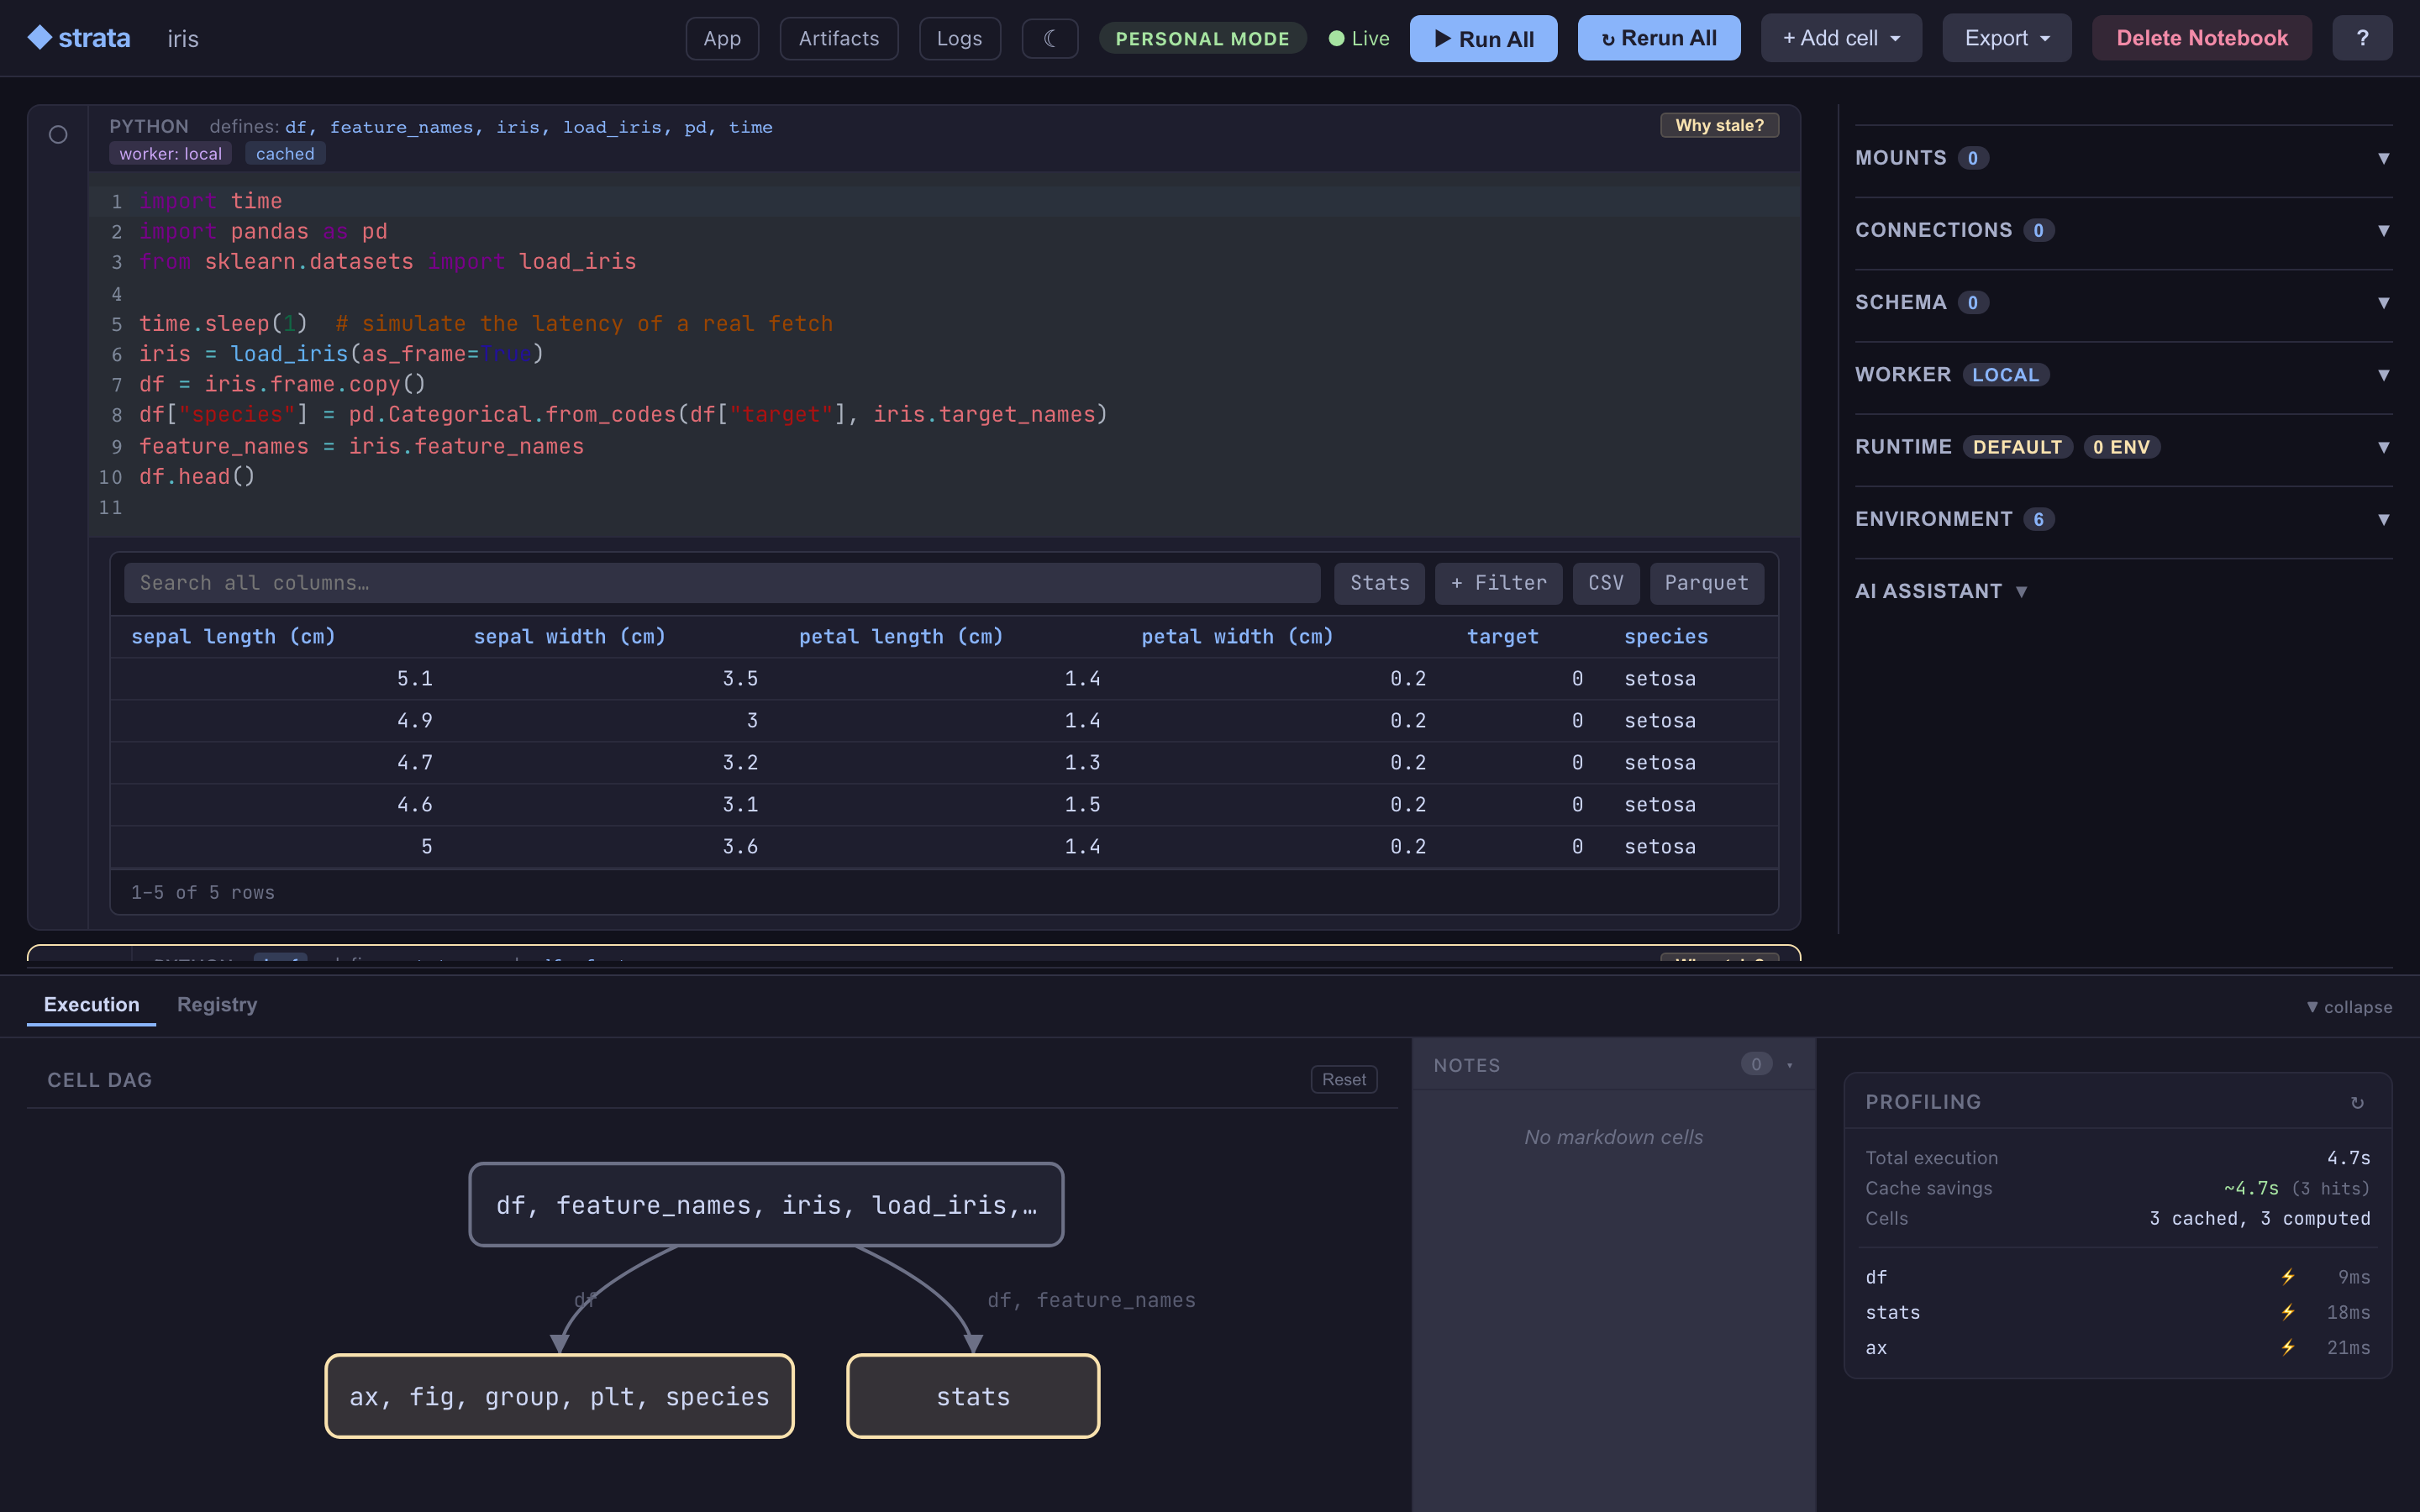Screen dimensions: 2420x1512
Task: Expand the Runtime section
Action: tap(2123, 447)
